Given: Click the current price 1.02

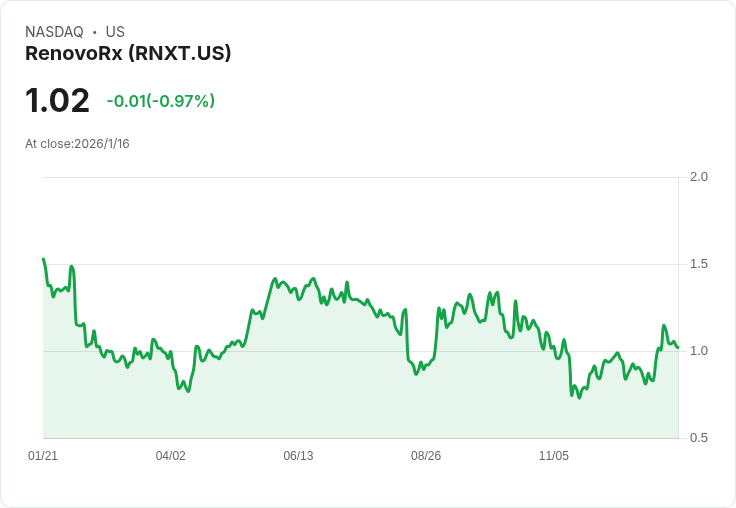Looking at the screenshot, I should click(57, 101).
